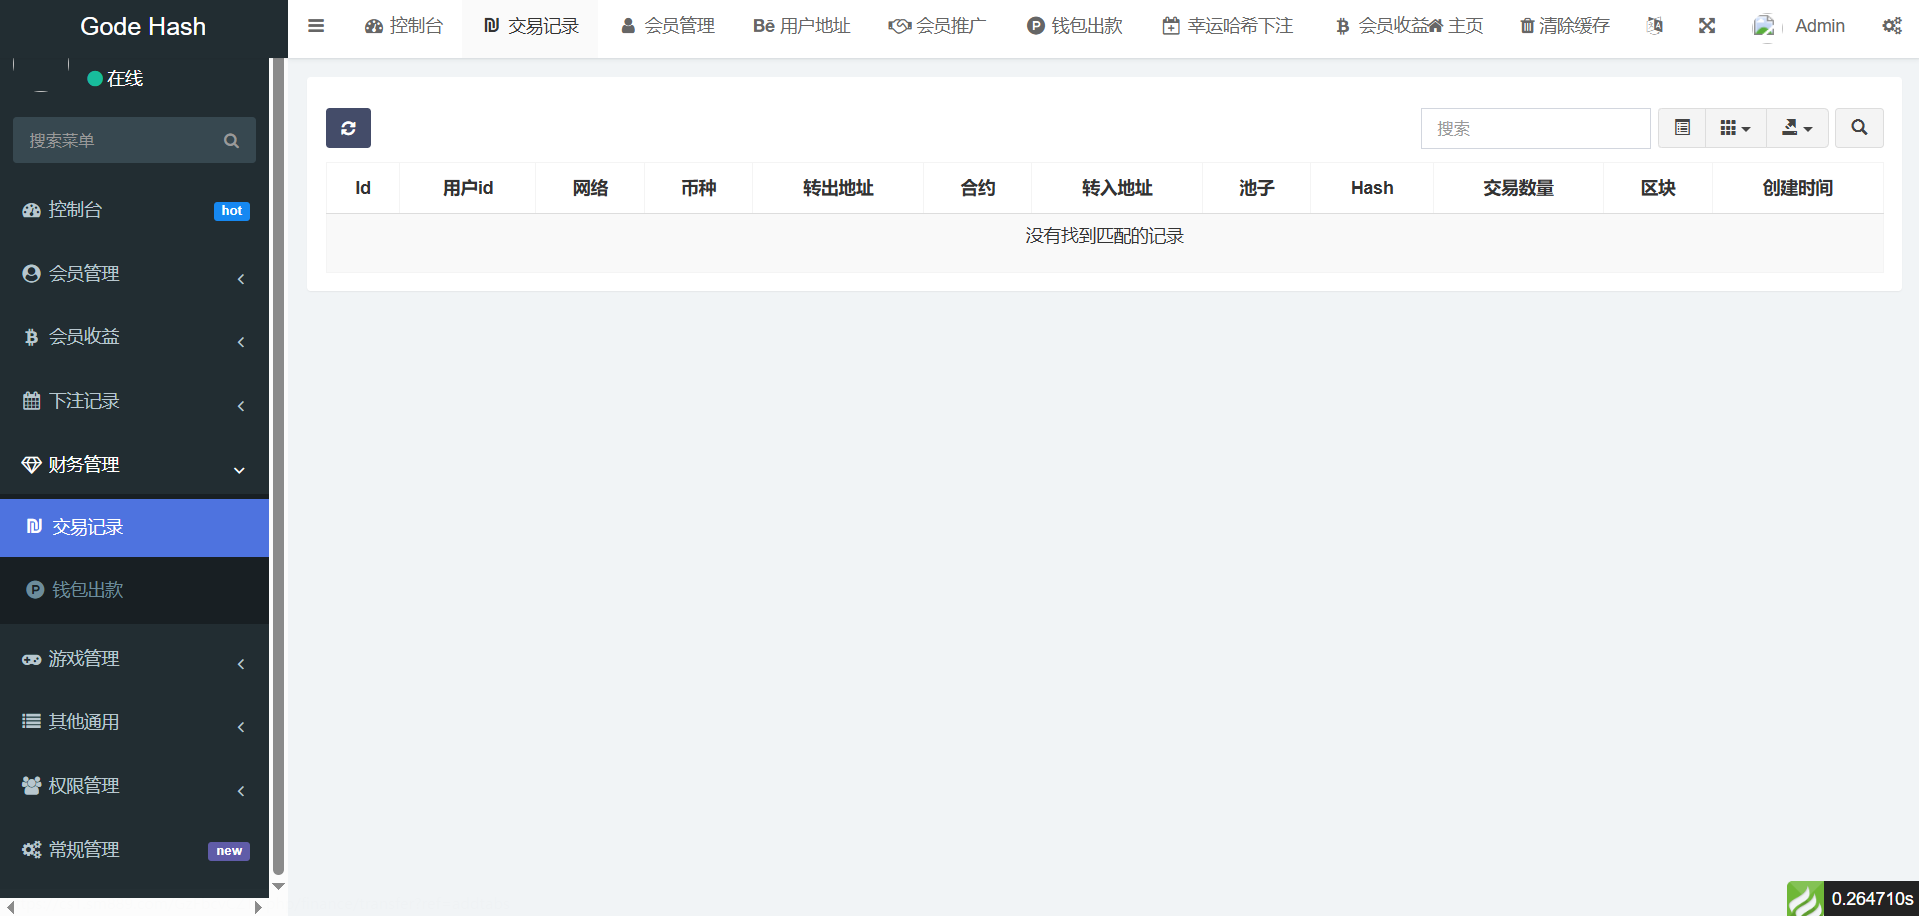Toggle the table card view button

1682,128
